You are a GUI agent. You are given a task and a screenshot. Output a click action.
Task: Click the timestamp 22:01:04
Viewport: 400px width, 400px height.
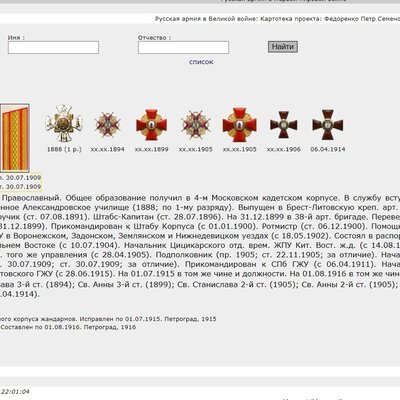[15, 391]
